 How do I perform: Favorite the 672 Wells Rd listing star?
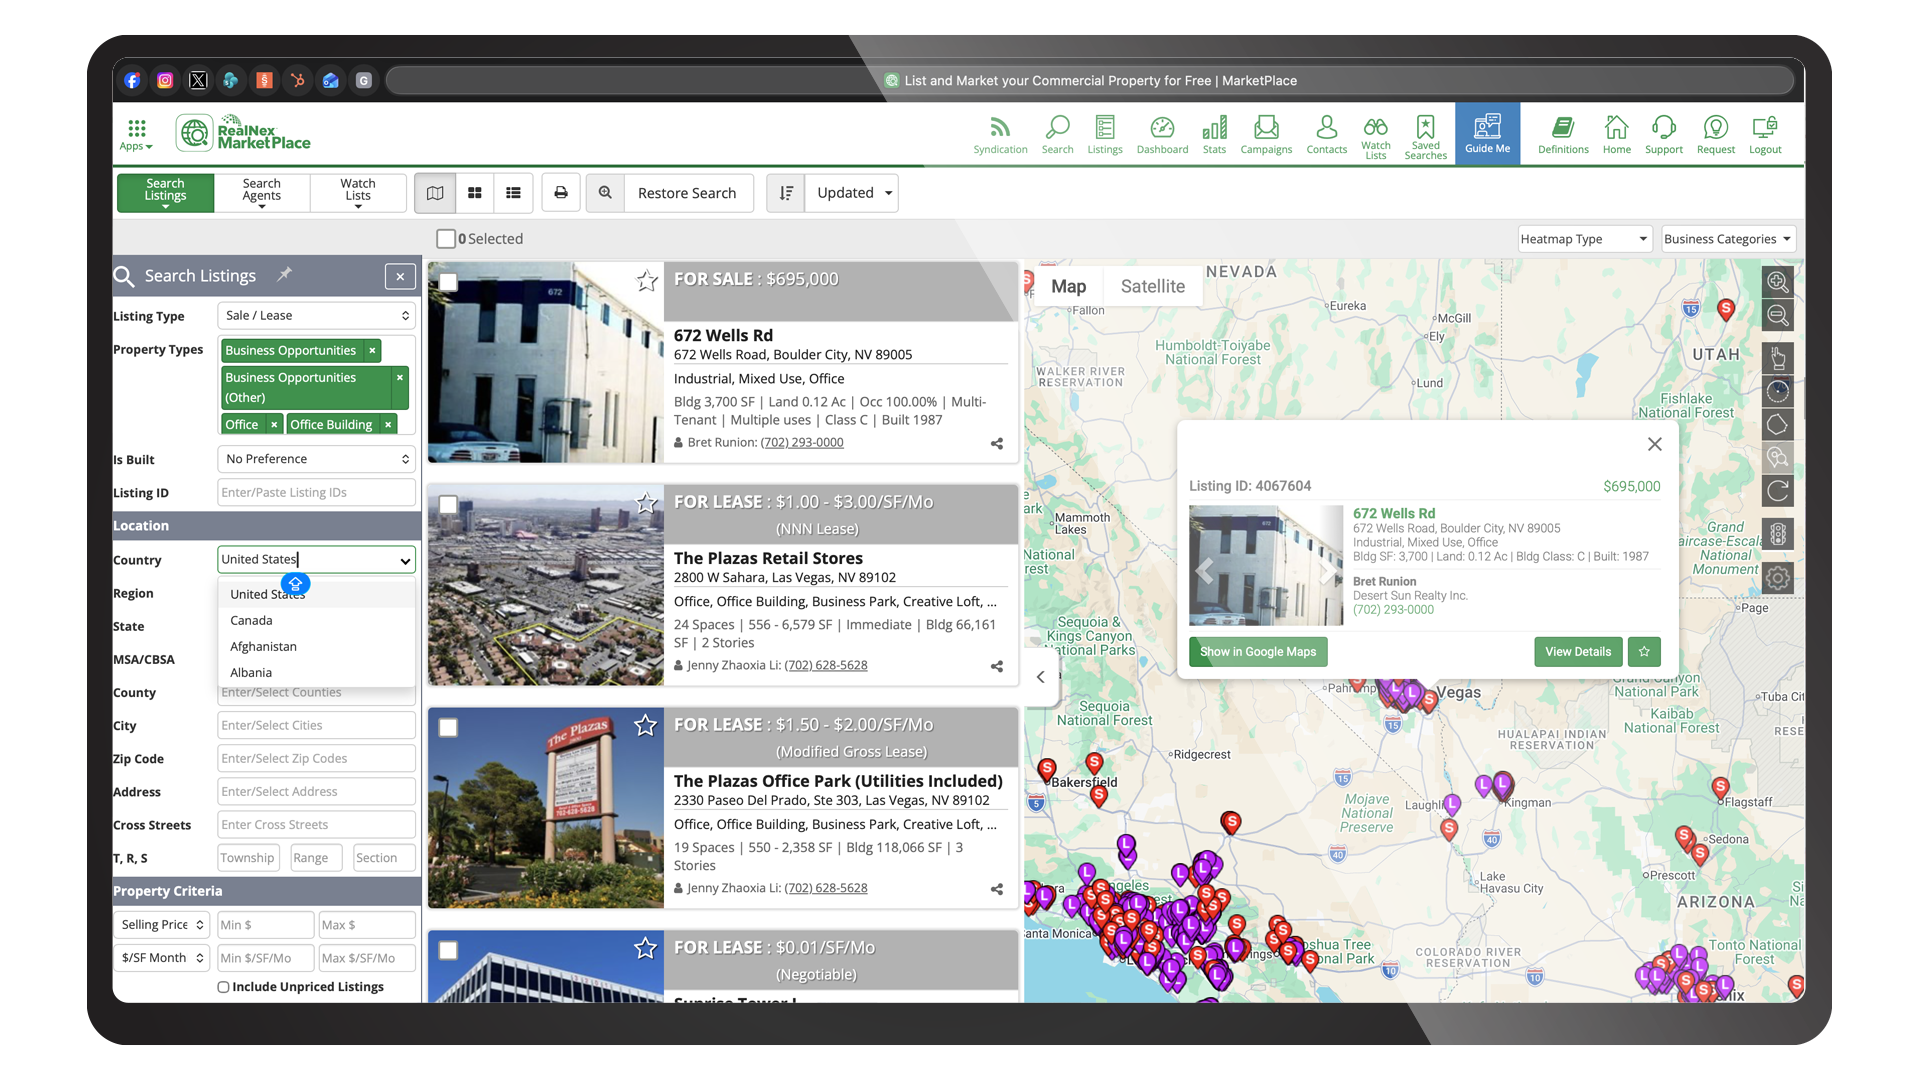point(647,281)
